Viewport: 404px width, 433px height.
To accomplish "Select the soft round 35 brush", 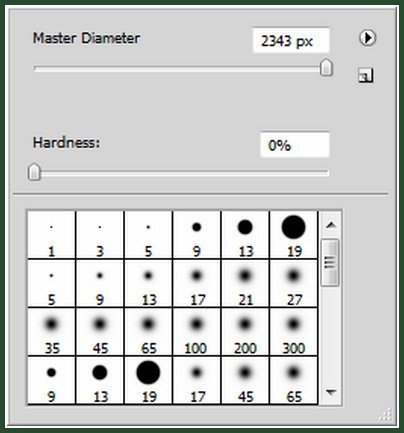I will pos(51,332).
